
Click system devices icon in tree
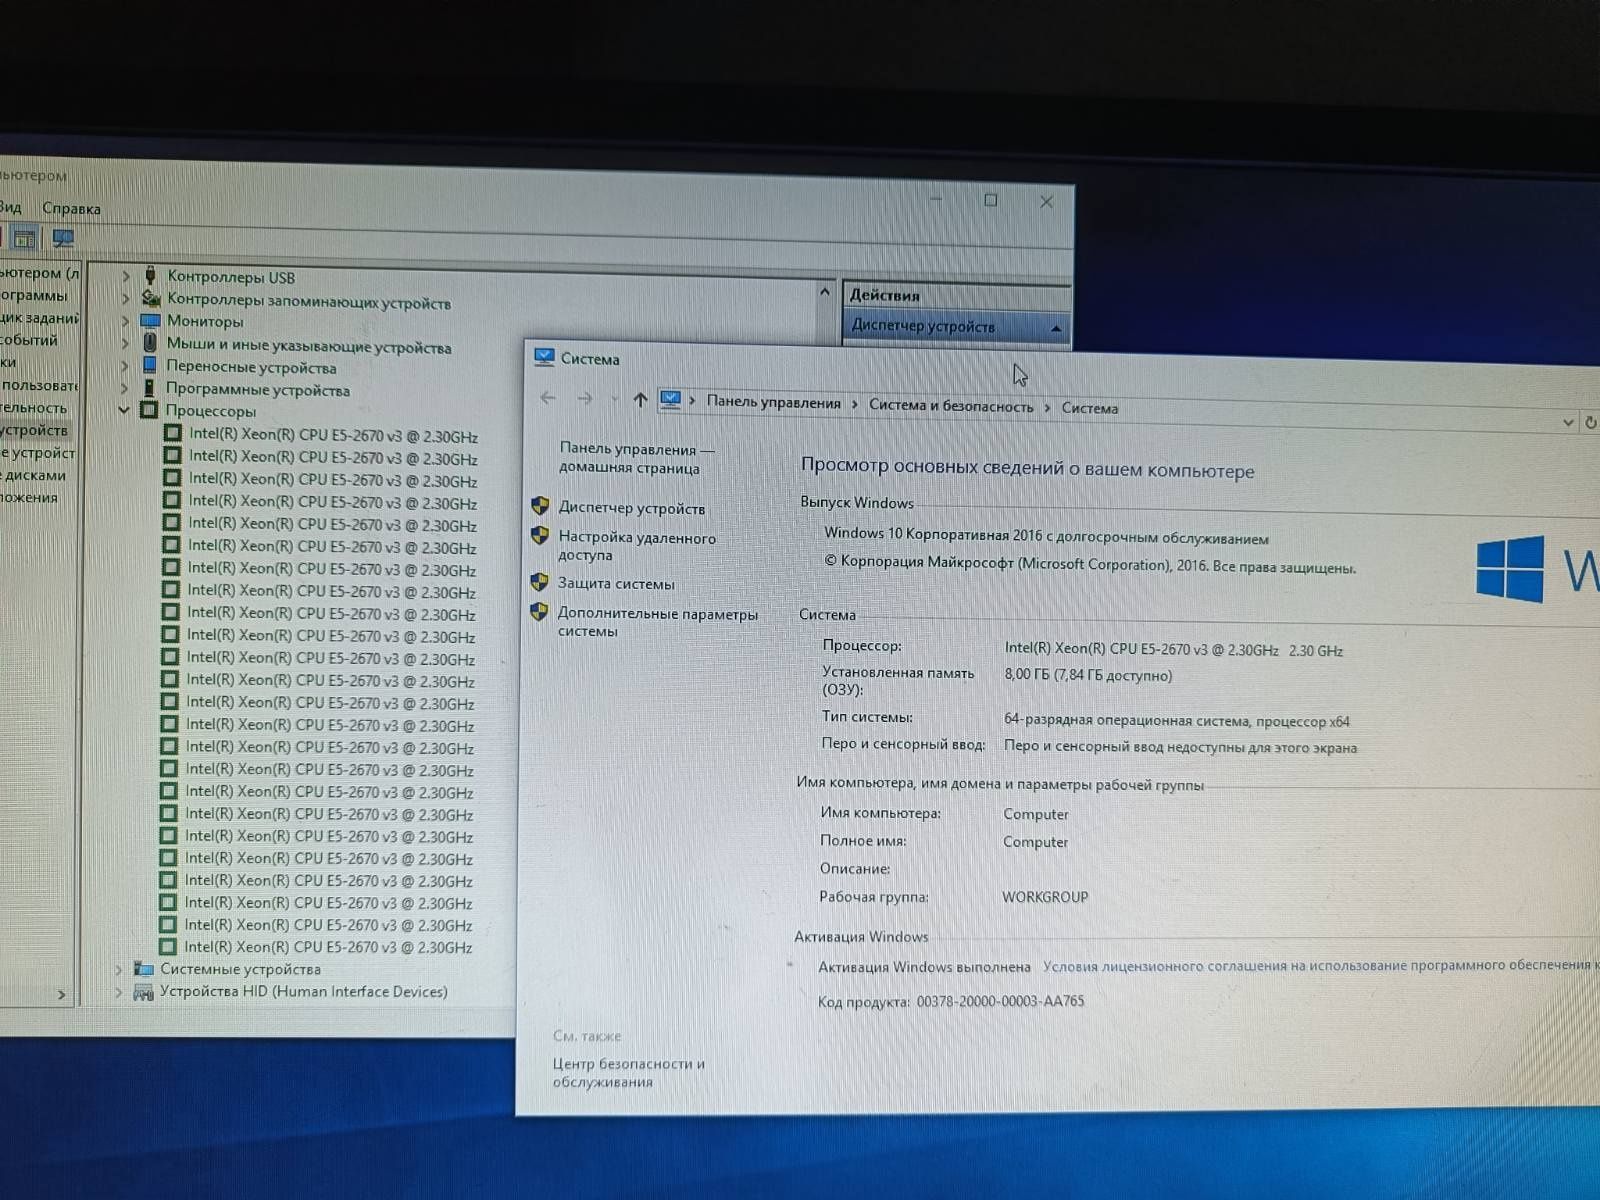144,969
